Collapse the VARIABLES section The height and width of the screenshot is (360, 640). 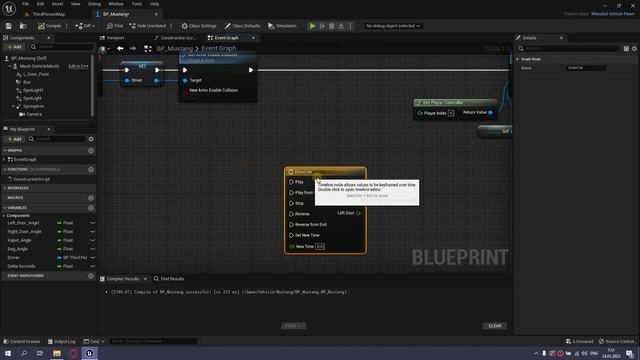4,208
